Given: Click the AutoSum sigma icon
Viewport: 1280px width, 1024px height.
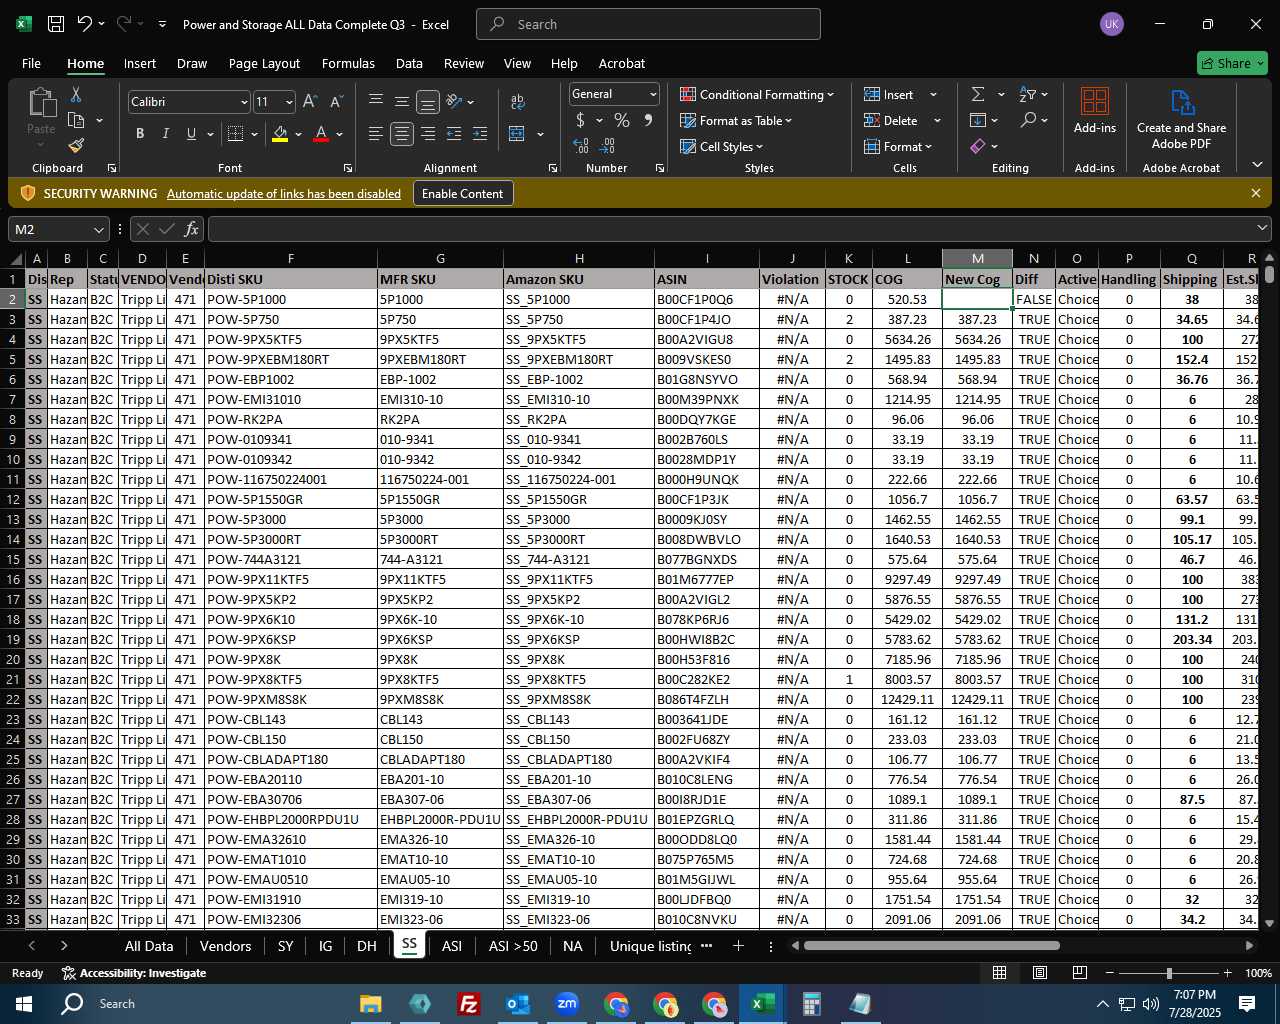Looking at the screenshot, I should [978, 94].
